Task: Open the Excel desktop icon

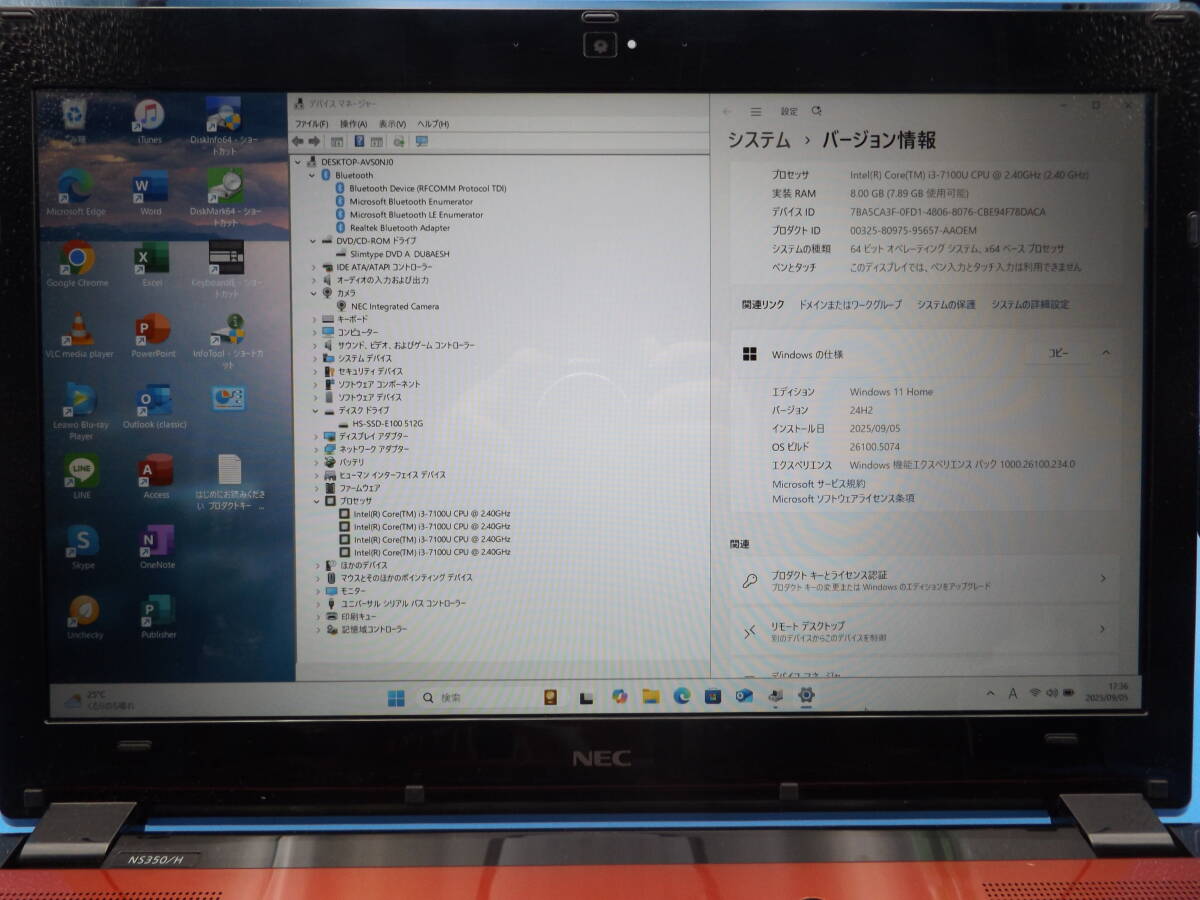Action: 151,263
